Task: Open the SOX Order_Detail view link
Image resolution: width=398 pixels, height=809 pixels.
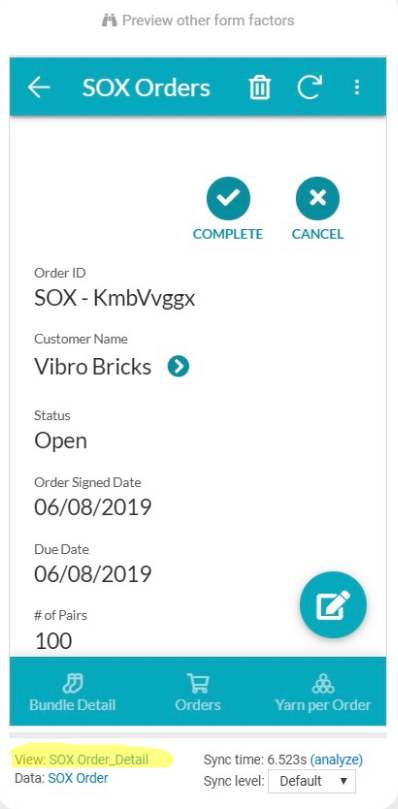Action: point(99,759)
